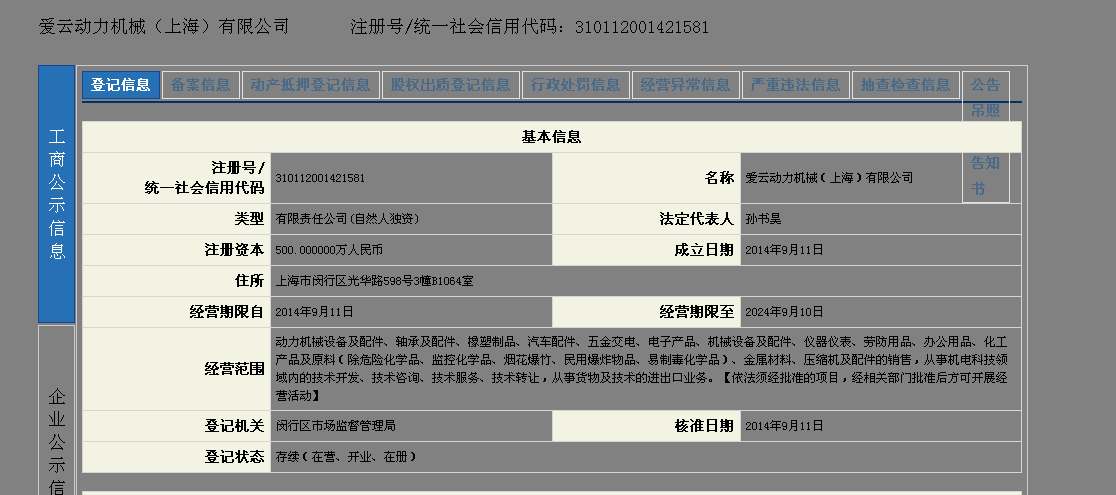Open the 备案信息 tab
Viewport: 1116px width, 495px height.
coord(200,85)
